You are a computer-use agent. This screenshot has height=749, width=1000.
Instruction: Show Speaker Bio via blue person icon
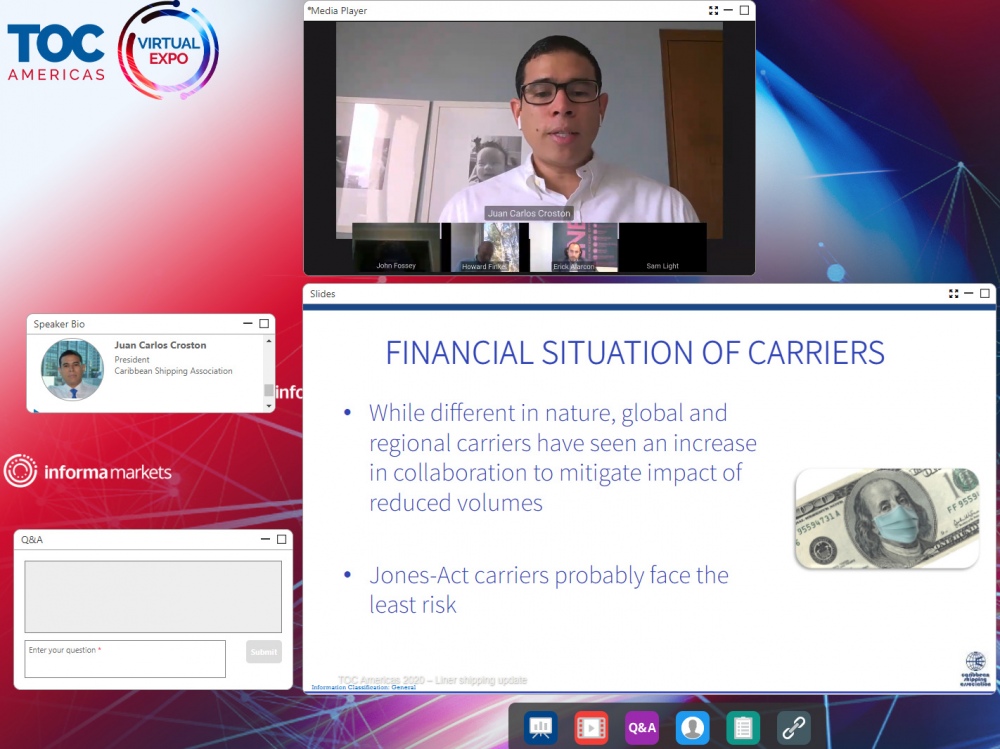pyautogui.click(x=692, y=727)
